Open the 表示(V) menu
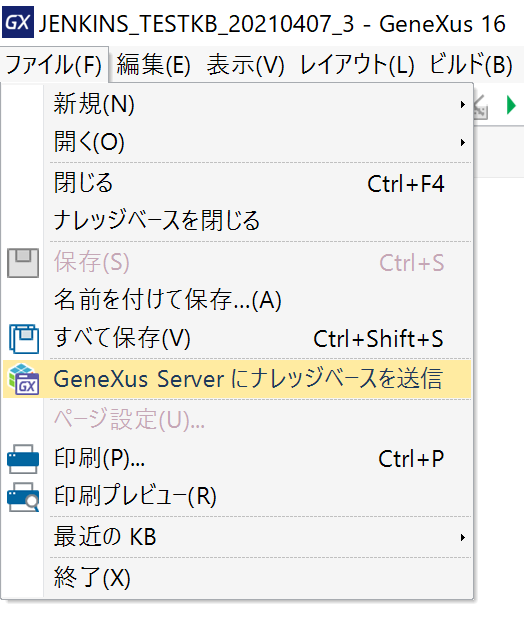 246,65
